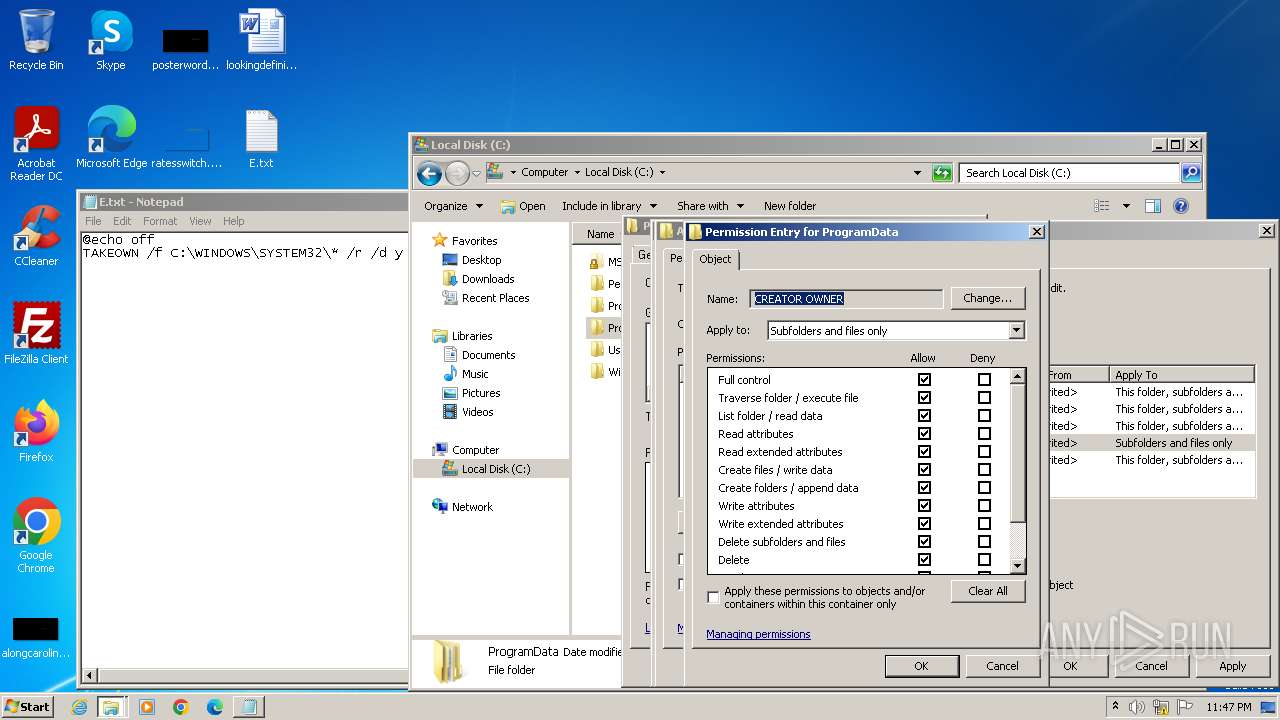Screen dimensions: 1280x720
Task: Check Allow for Full control
Action: pos(924,380)
